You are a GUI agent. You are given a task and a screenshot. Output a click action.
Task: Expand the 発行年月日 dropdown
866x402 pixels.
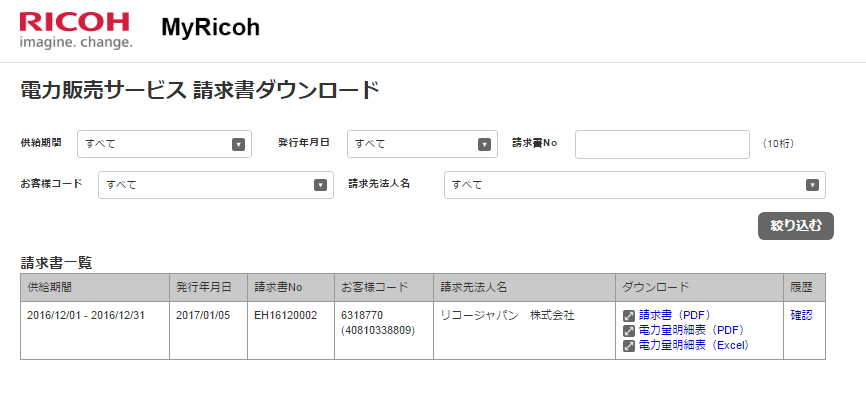(422, 144)
